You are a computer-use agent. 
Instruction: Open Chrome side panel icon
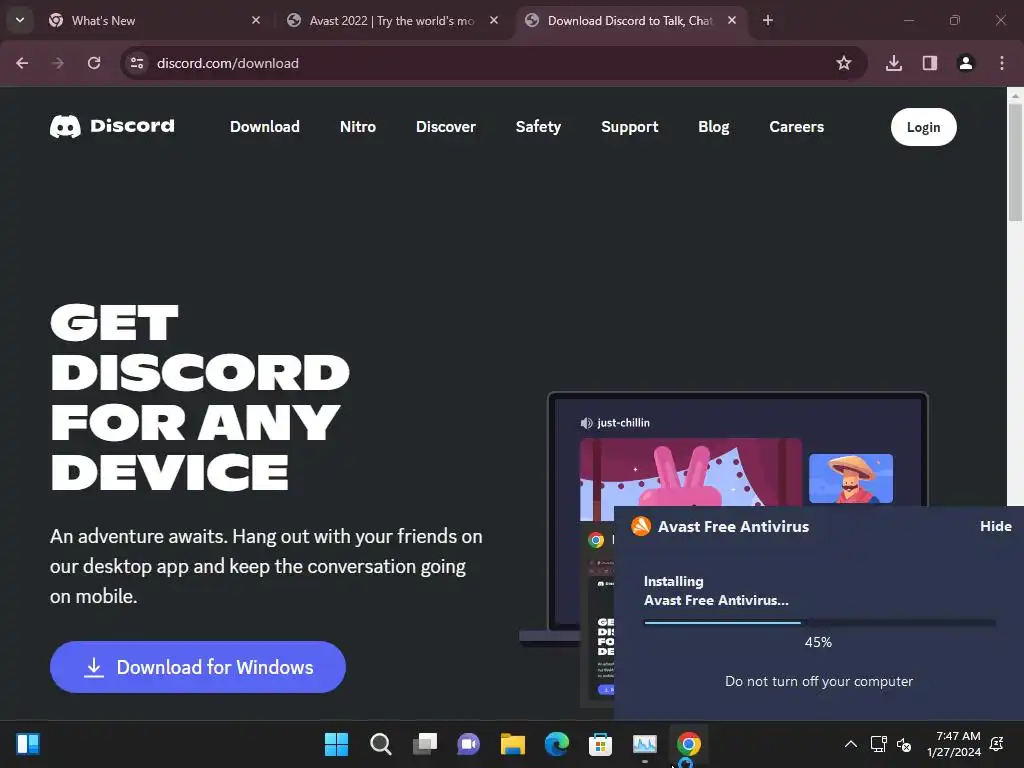click(930, 63)
